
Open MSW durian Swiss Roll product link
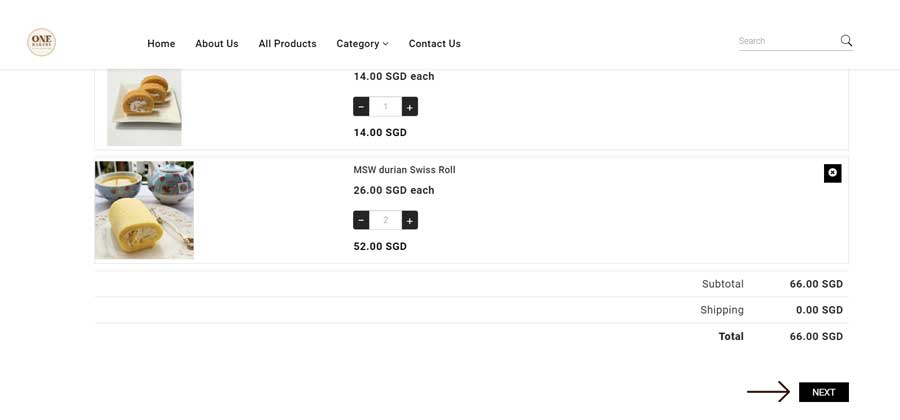pos(404,170)
